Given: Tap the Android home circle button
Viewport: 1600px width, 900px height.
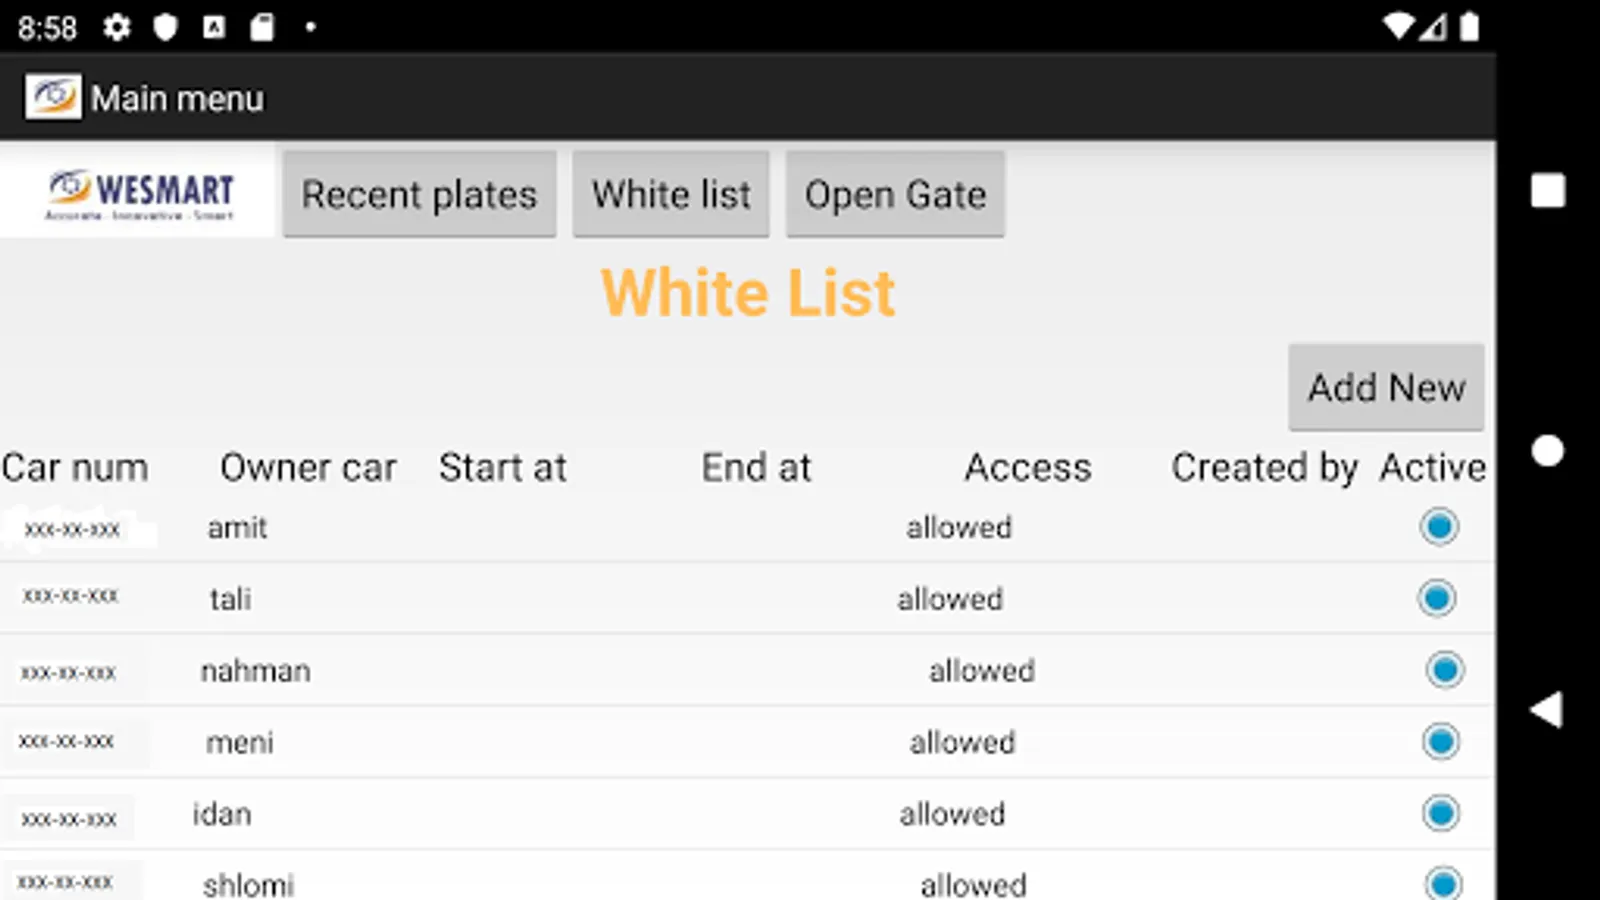Looking at the screenshot, I should (1547, 451).
